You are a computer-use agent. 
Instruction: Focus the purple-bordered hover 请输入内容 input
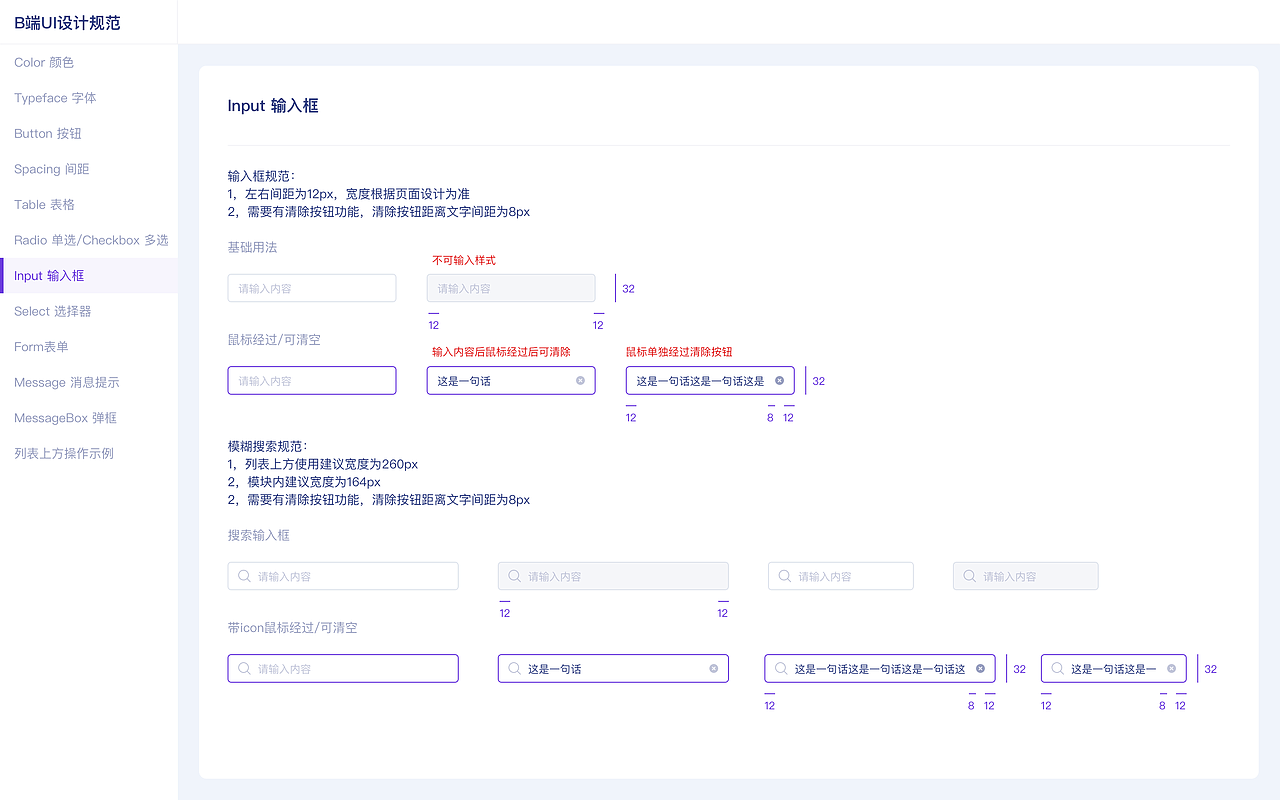[312, 380]
